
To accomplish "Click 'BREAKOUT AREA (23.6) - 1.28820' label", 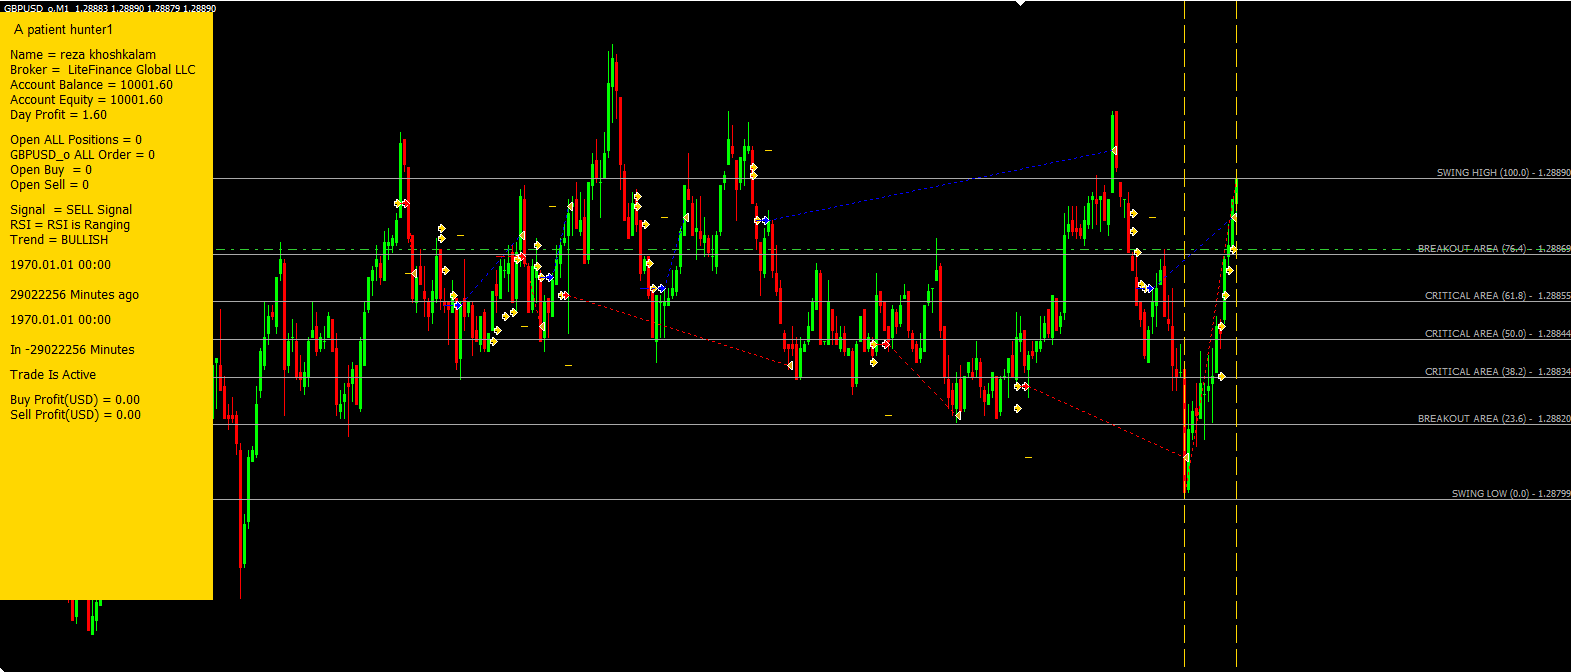I will click(x=1494, y=419).
